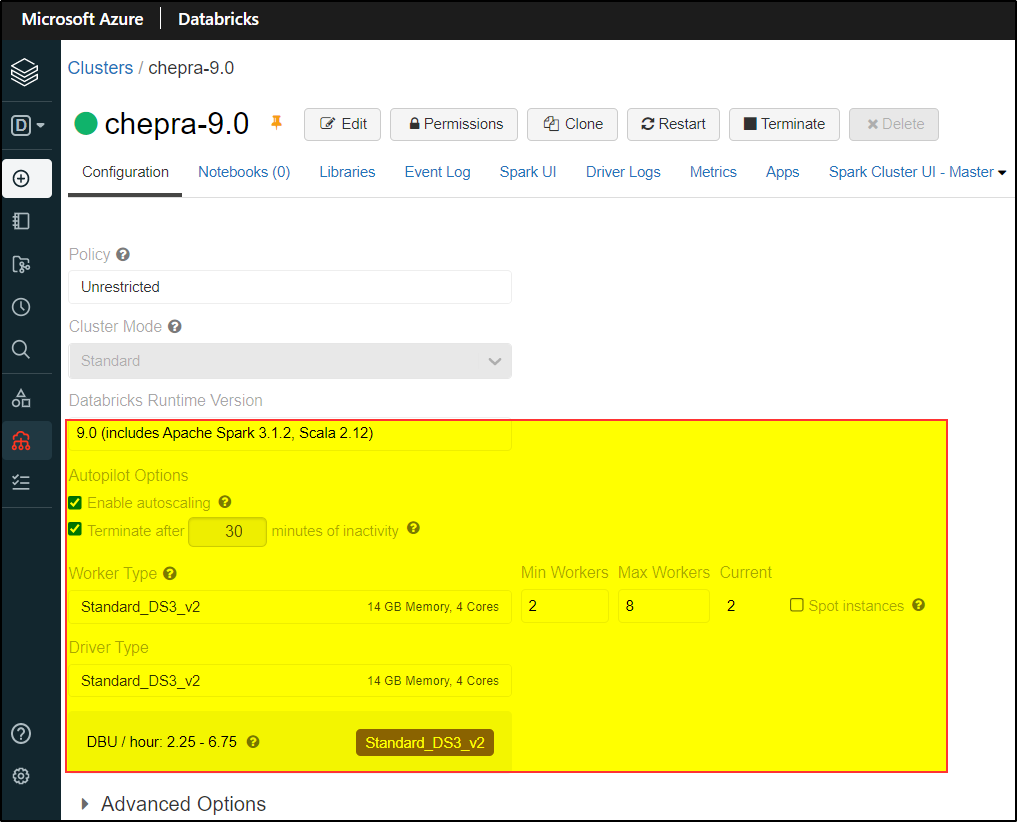Uncheck the Terminate after inactivity option

[75, 530]
